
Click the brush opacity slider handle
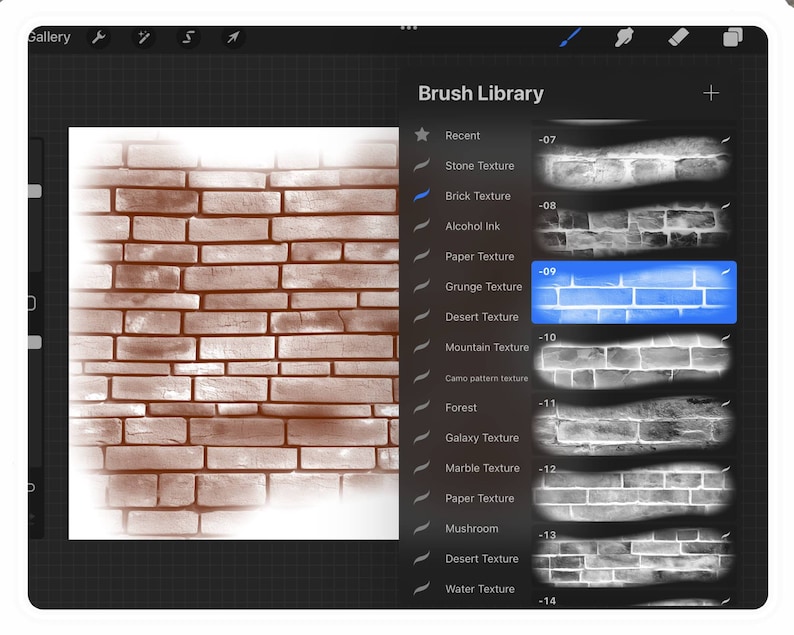point(35,342)
